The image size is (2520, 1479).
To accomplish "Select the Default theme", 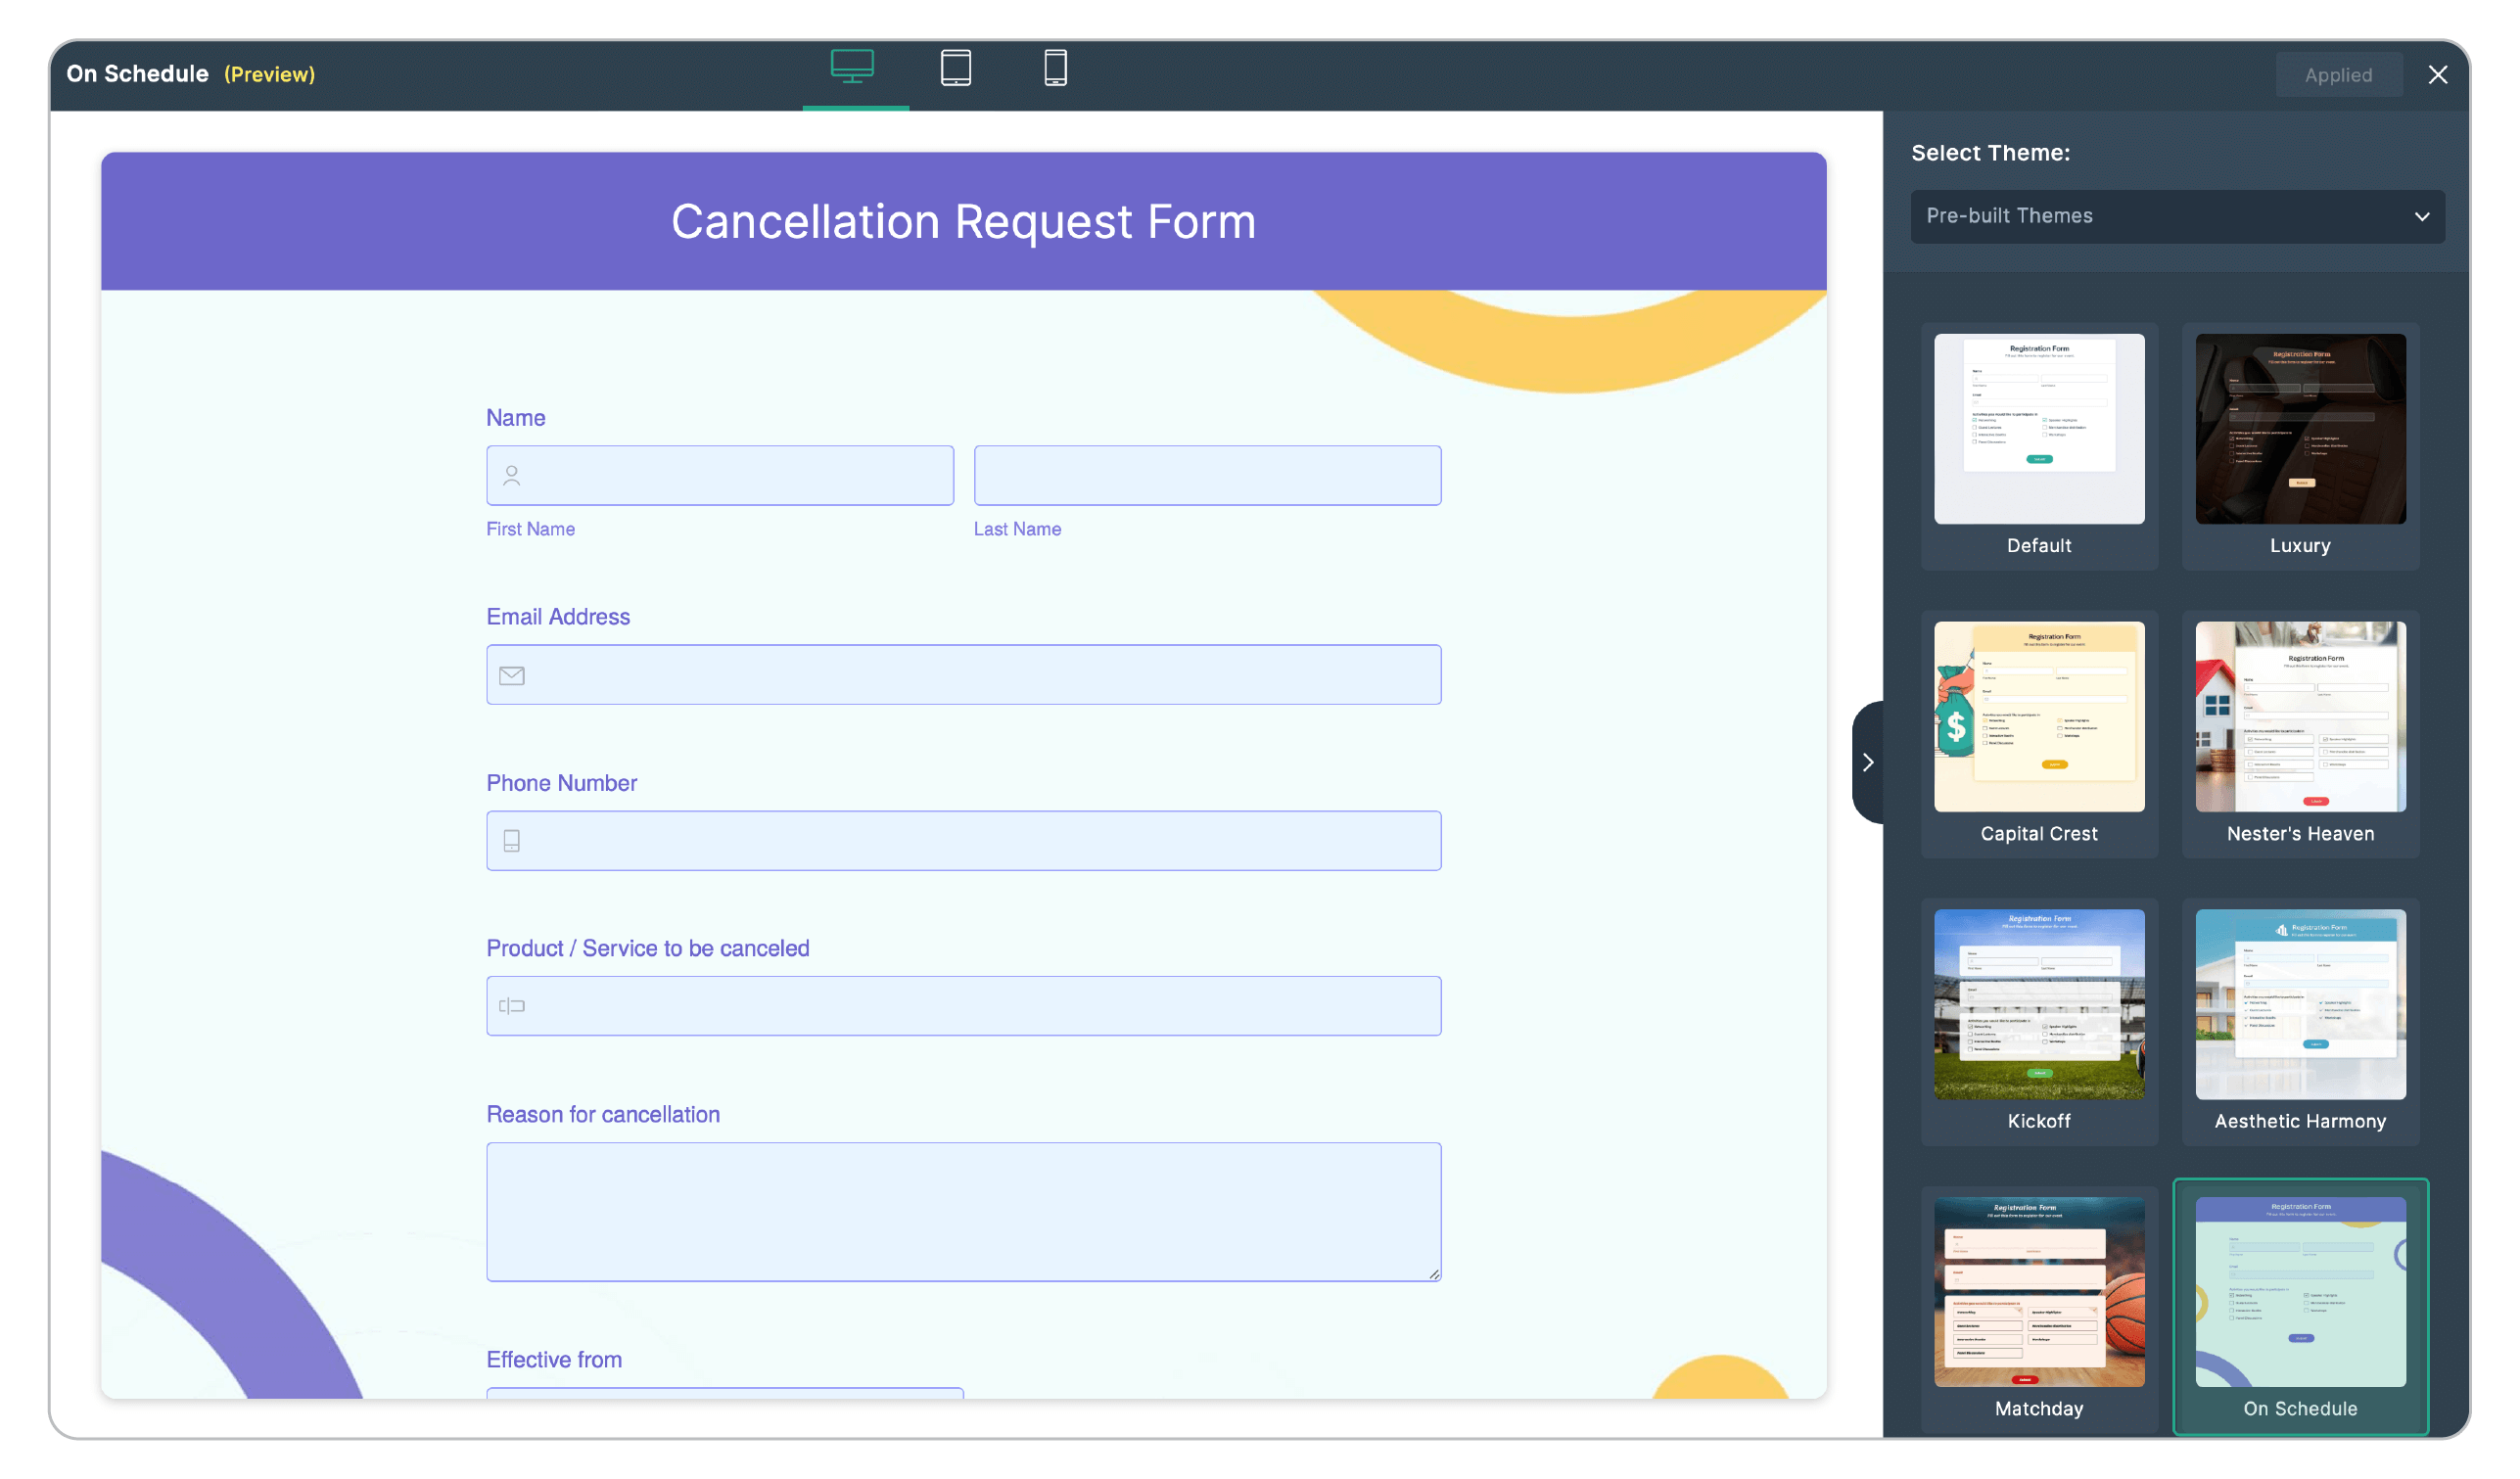I will tap(2039, 447).
